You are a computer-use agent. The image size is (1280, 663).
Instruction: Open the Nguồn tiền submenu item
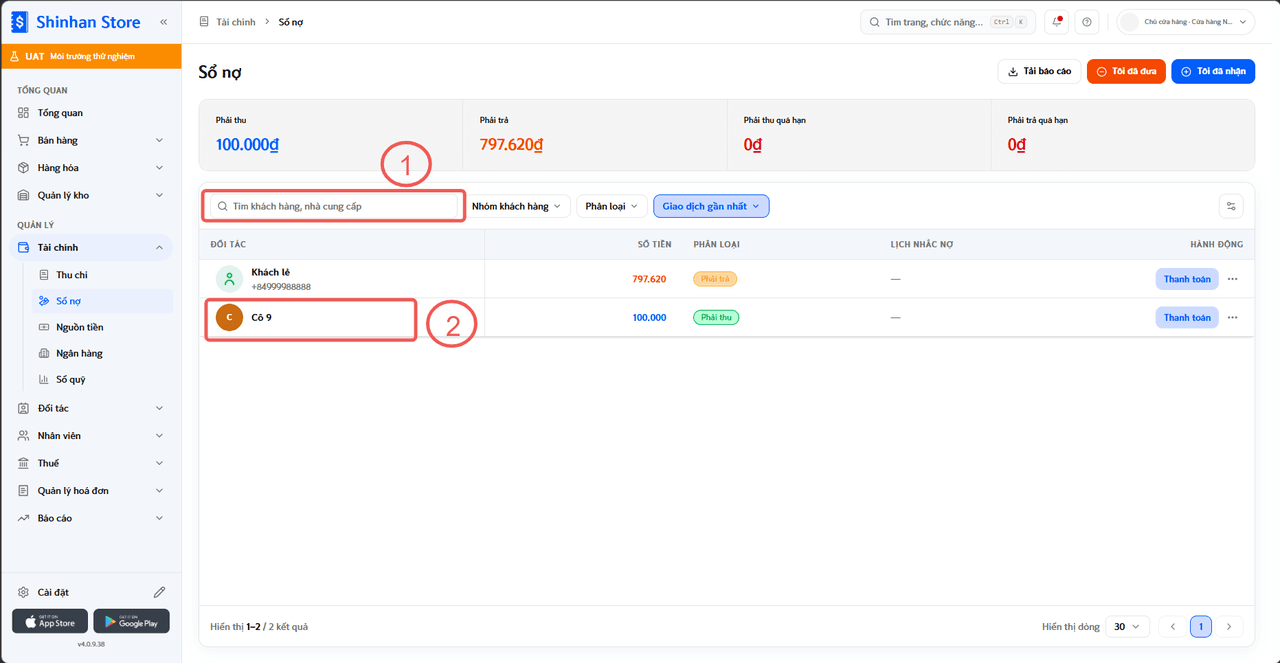[101, 327]
